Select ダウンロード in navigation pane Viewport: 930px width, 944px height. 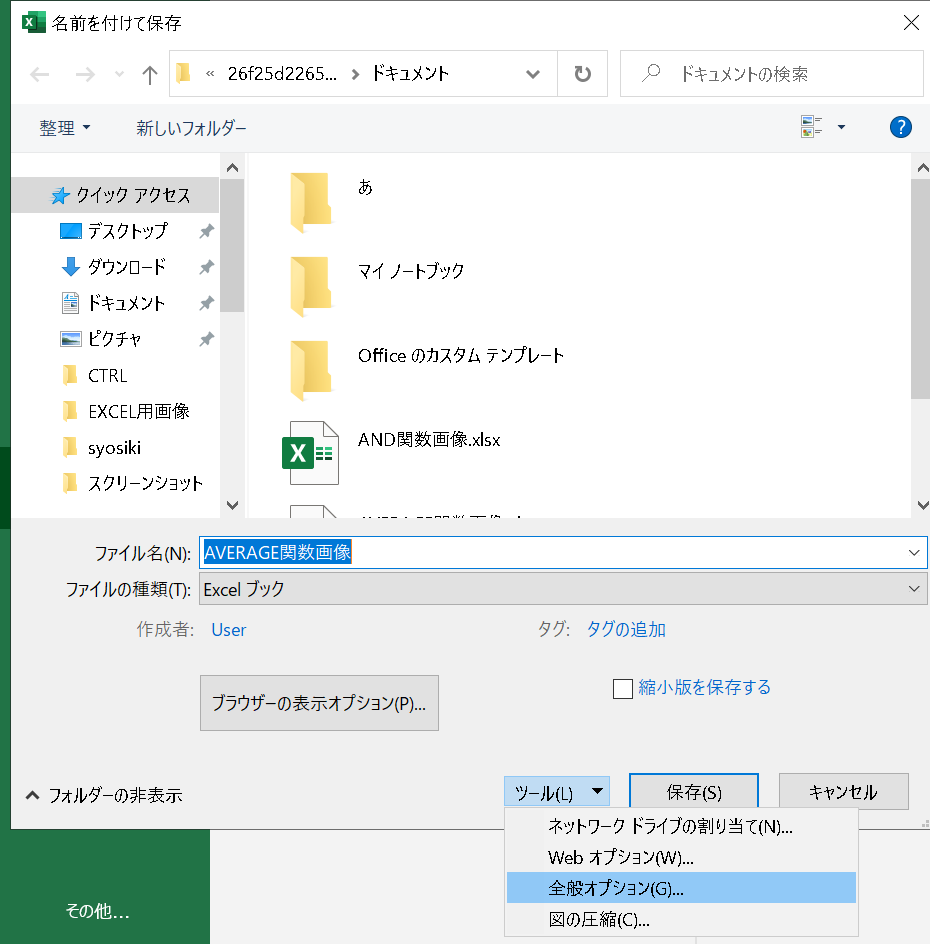113,267
